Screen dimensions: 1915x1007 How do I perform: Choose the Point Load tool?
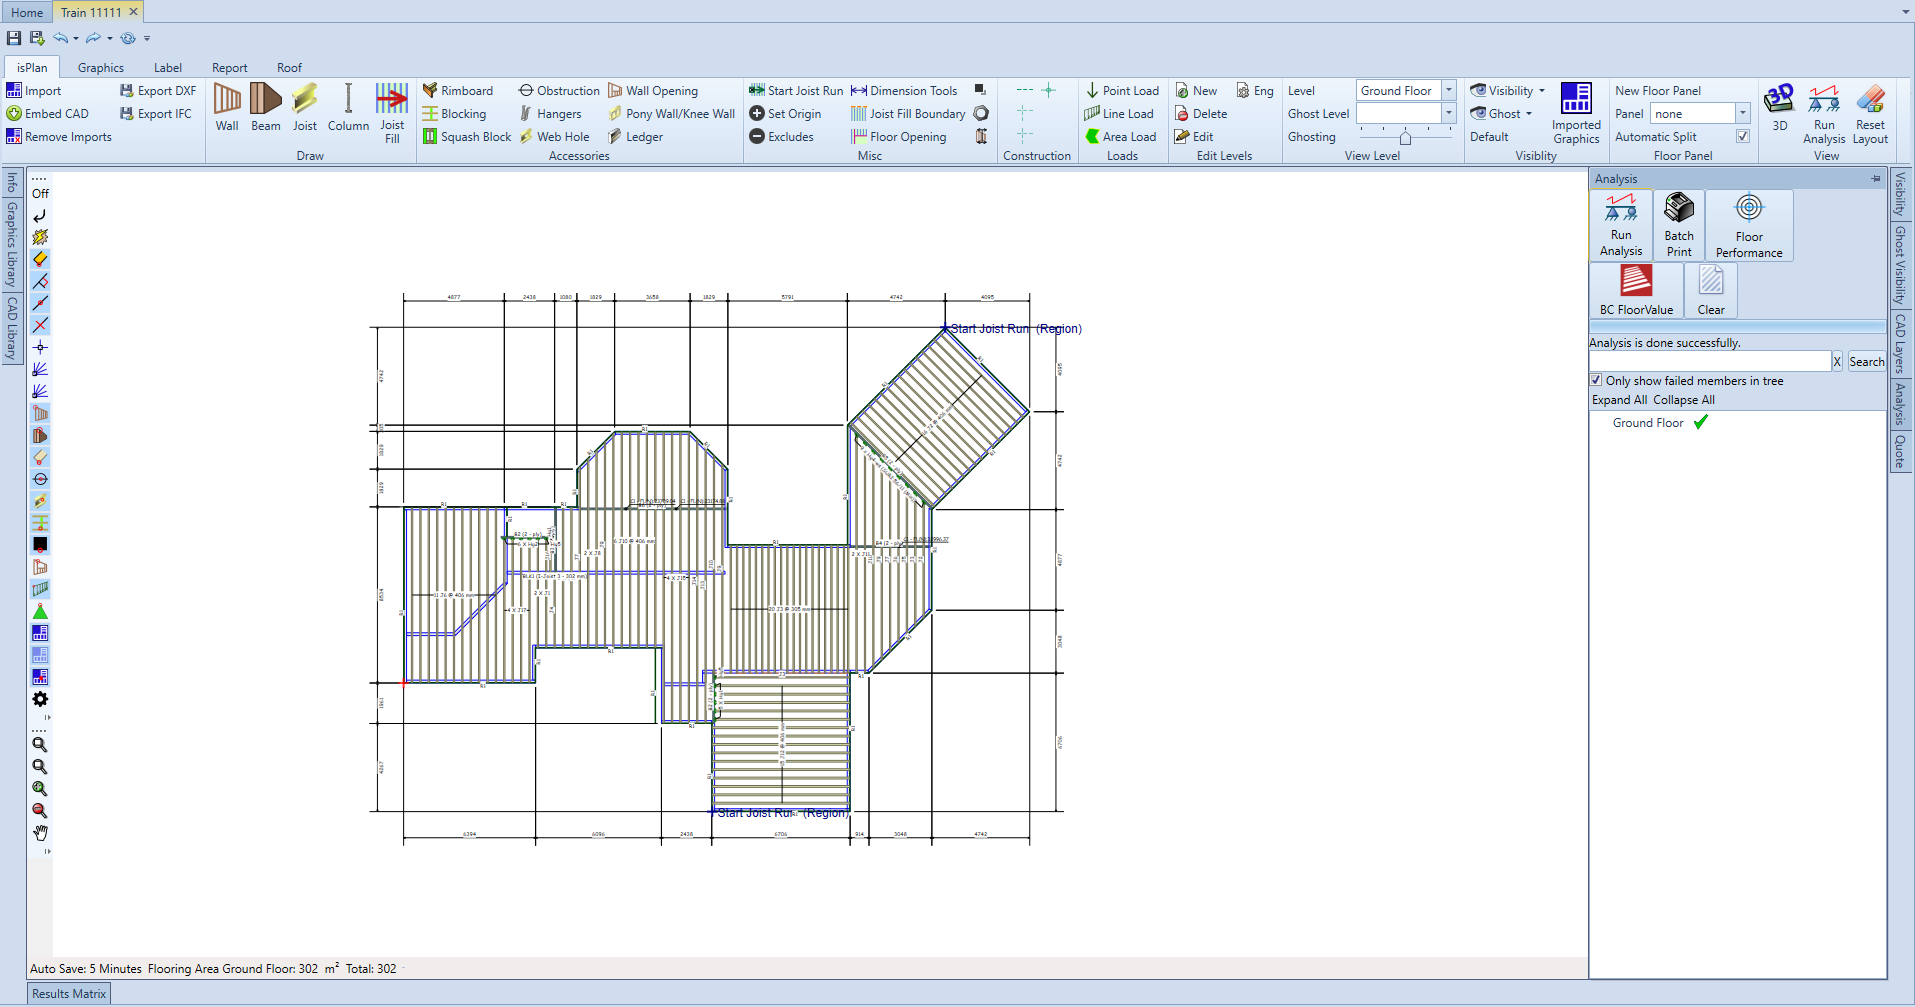pyautogui.click(x=1122, y=90)
